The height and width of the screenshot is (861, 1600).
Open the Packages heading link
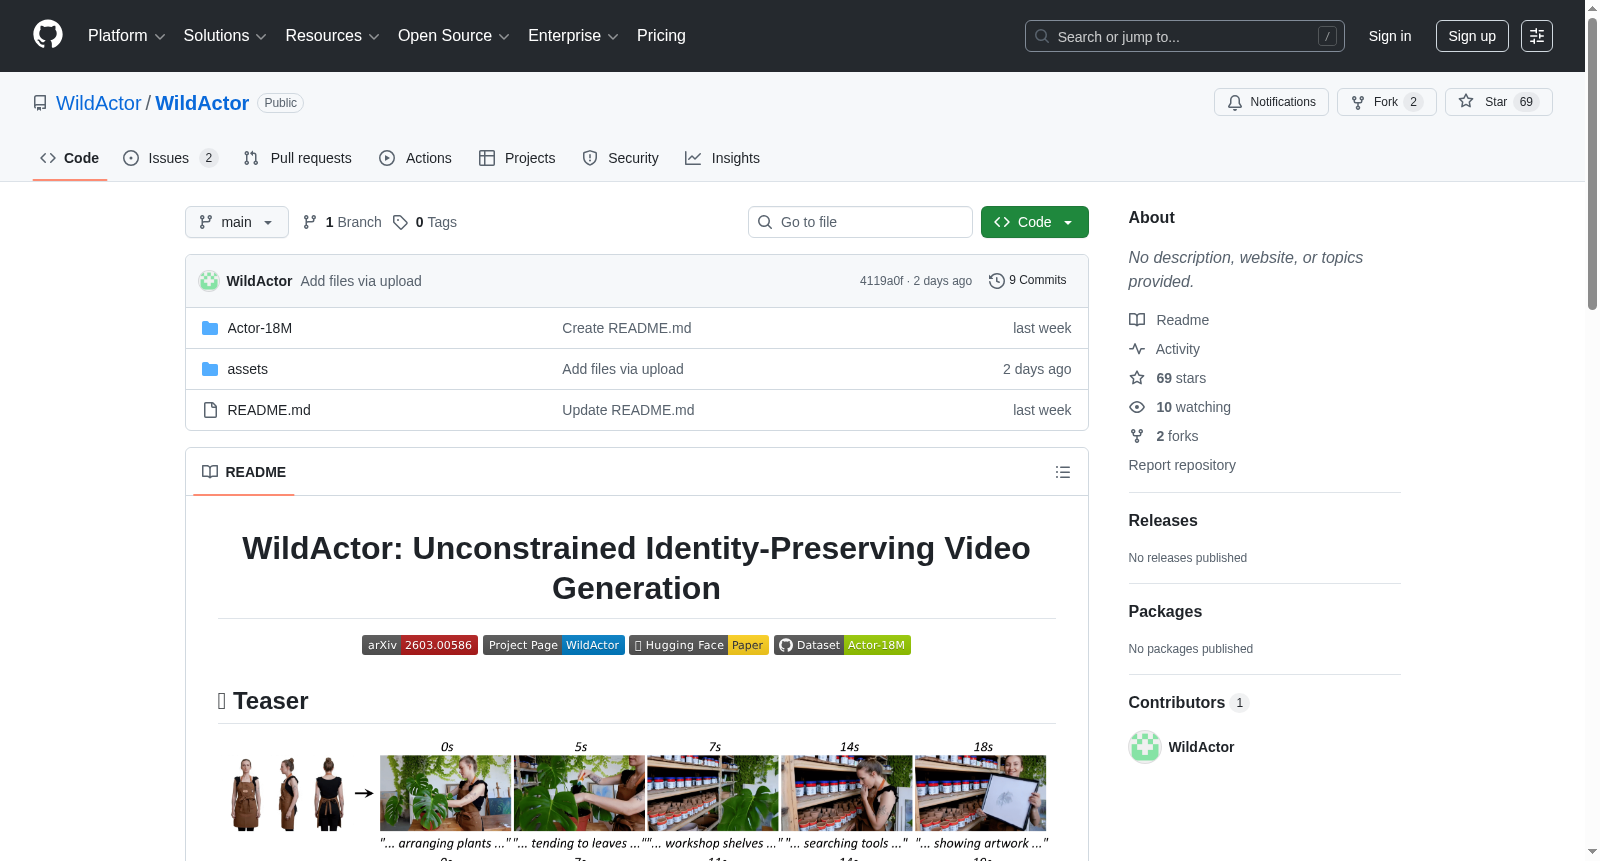click(x=1165, y=612)
